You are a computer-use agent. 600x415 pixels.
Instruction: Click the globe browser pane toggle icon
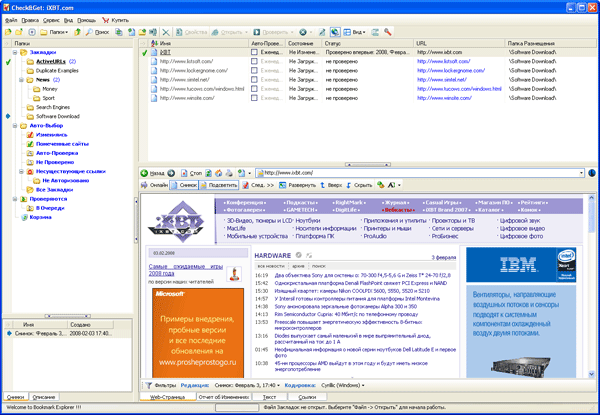point(335,32)
